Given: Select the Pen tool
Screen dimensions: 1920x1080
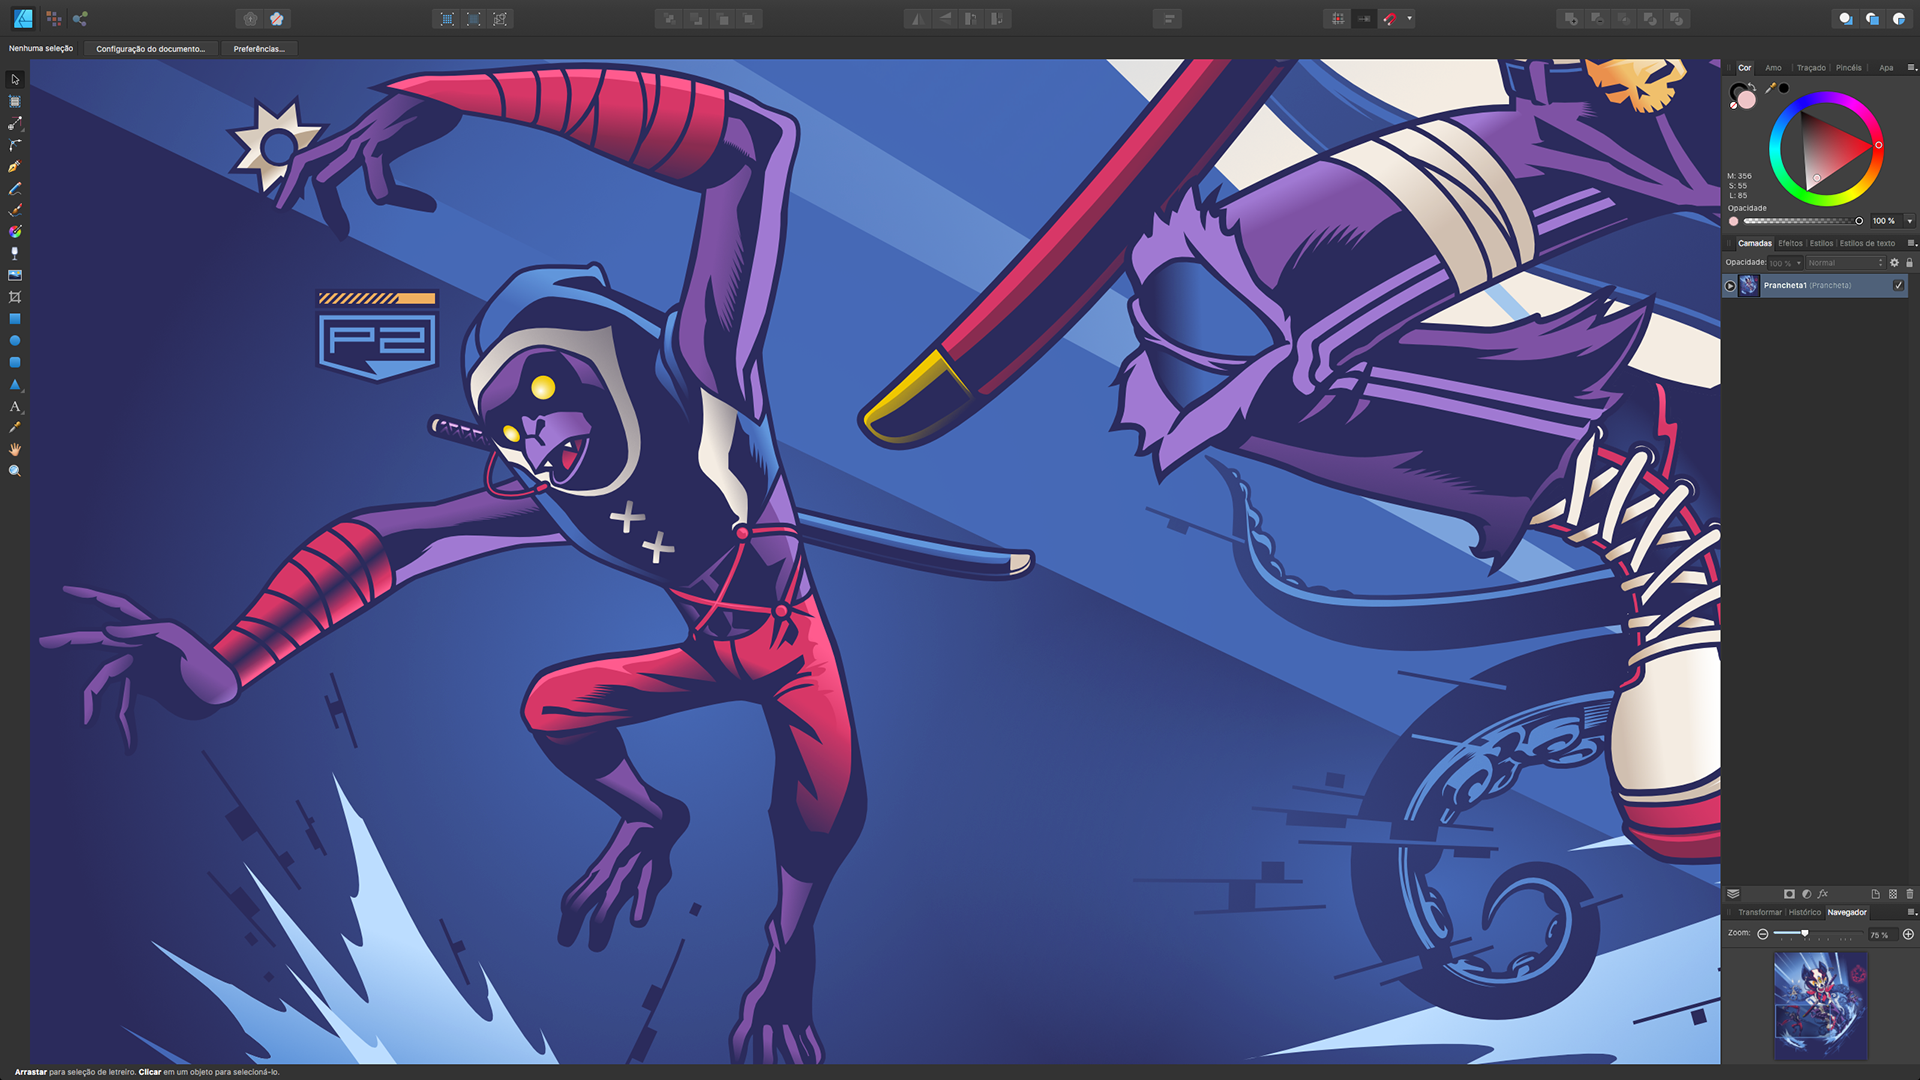Looking at the screenshot, I should click(14, 167).
